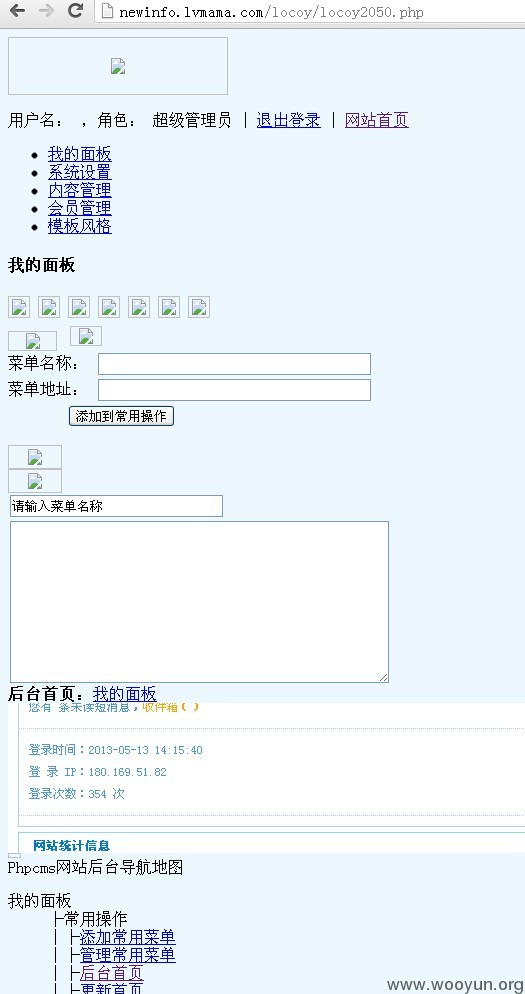The width and height of the screenshot is (525, 994).
Task: Go to 会员管理 section
Action: click(80, 208)
